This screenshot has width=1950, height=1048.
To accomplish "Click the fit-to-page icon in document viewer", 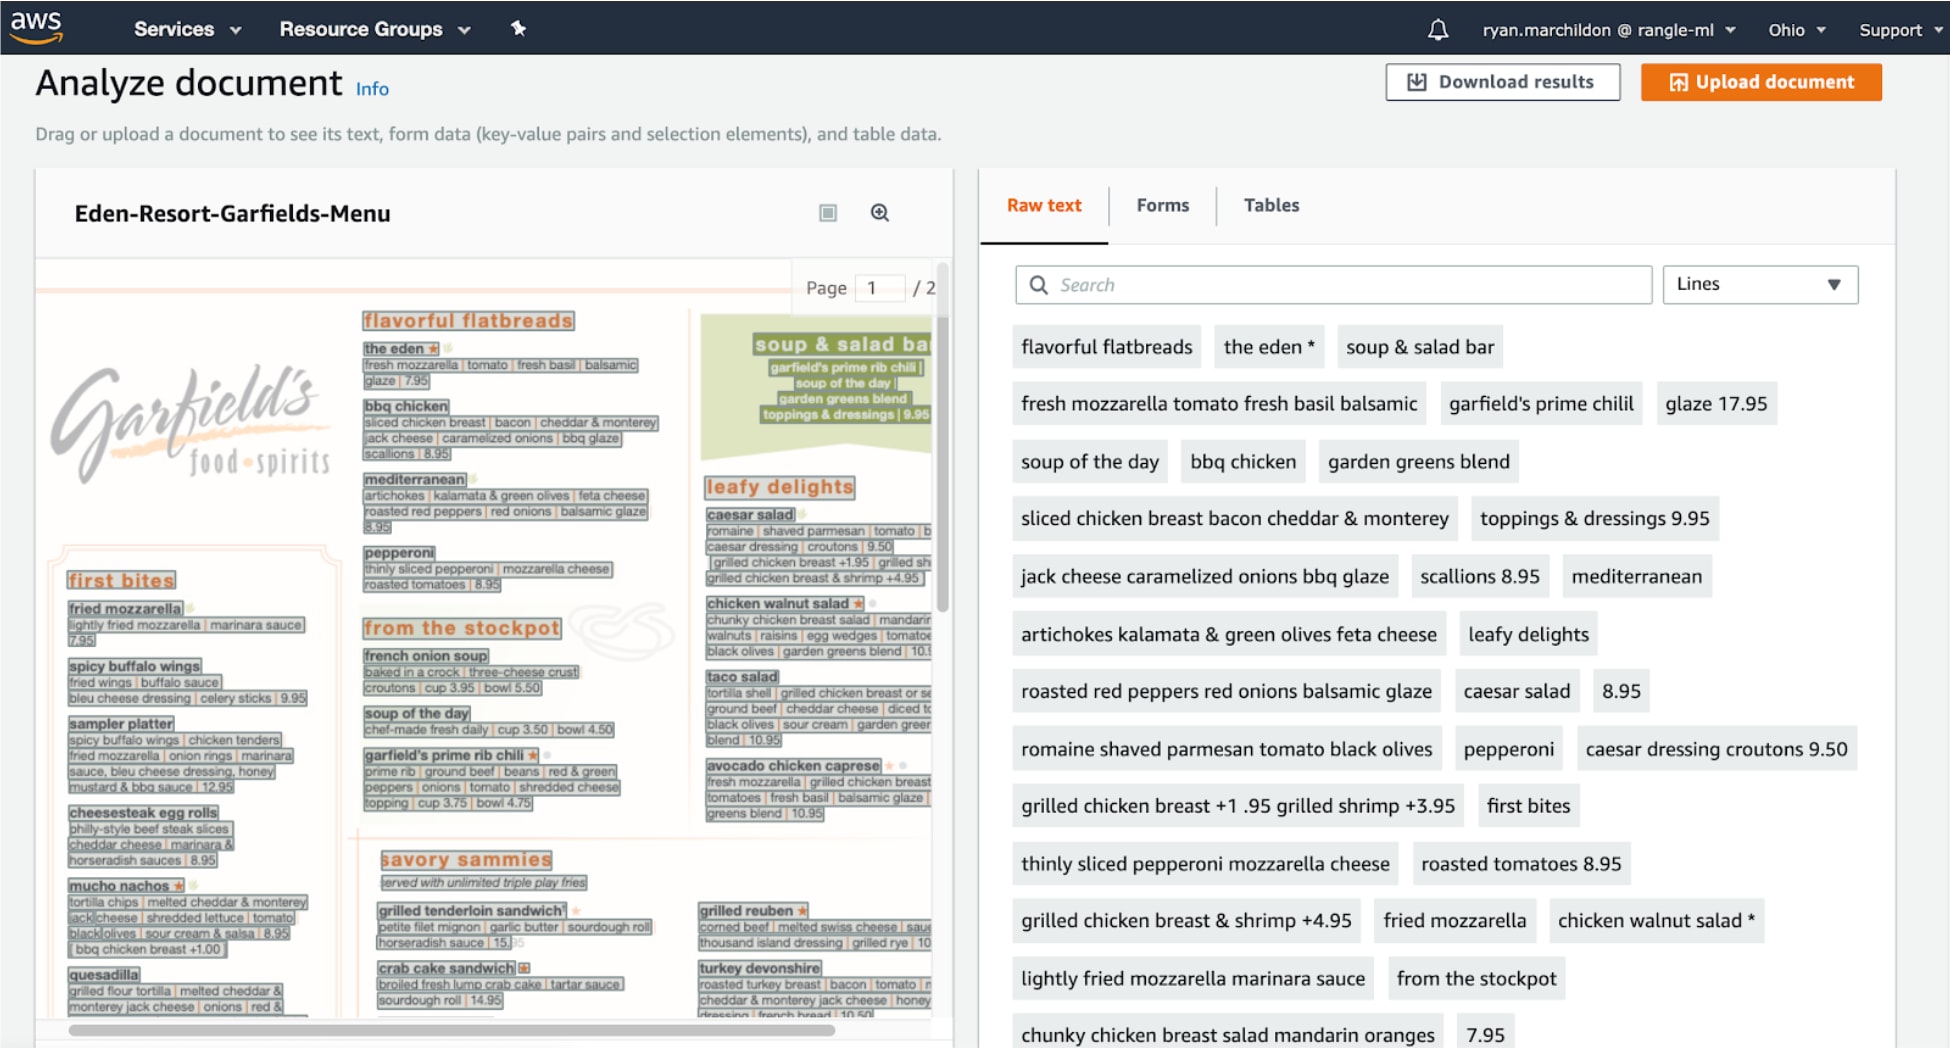I will coord(828,213).
